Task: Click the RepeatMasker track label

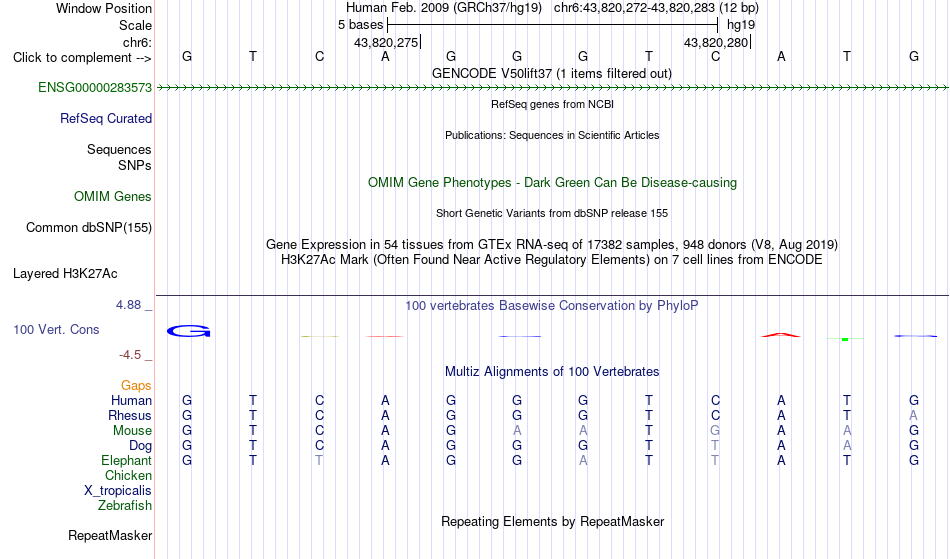Action: coord(110,535)
